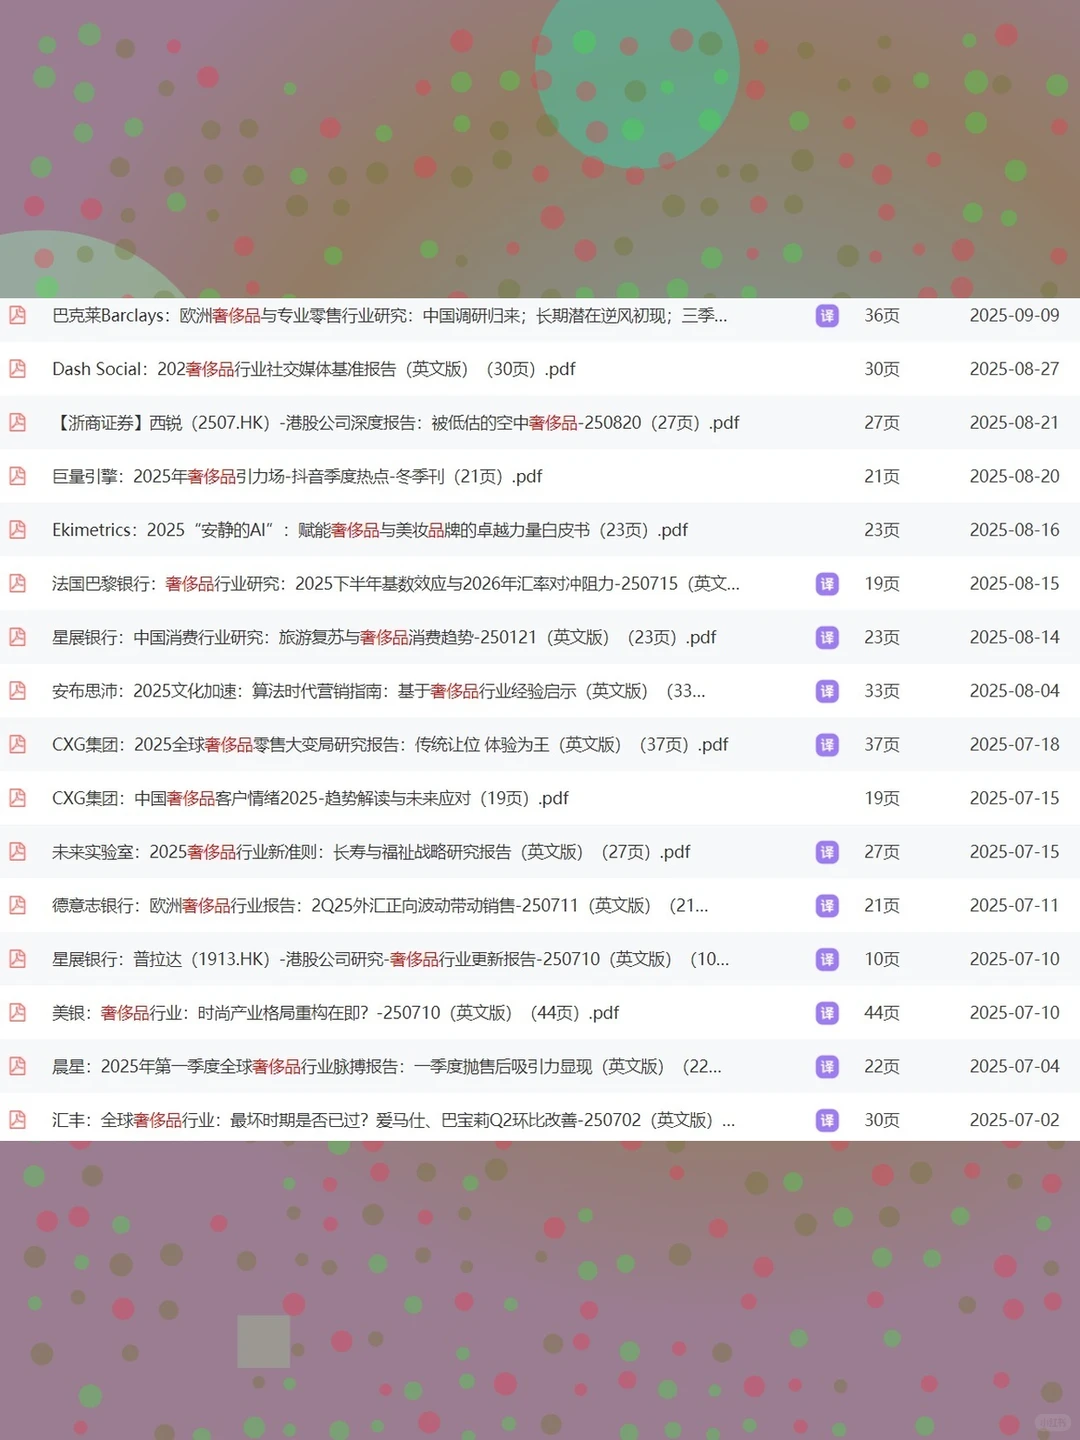Image resolution: width=1080 pixels, height=1440 pixels.
Task: Click the PDF icon beside the 安布思沛 row
Action: (x=18, y=691)
